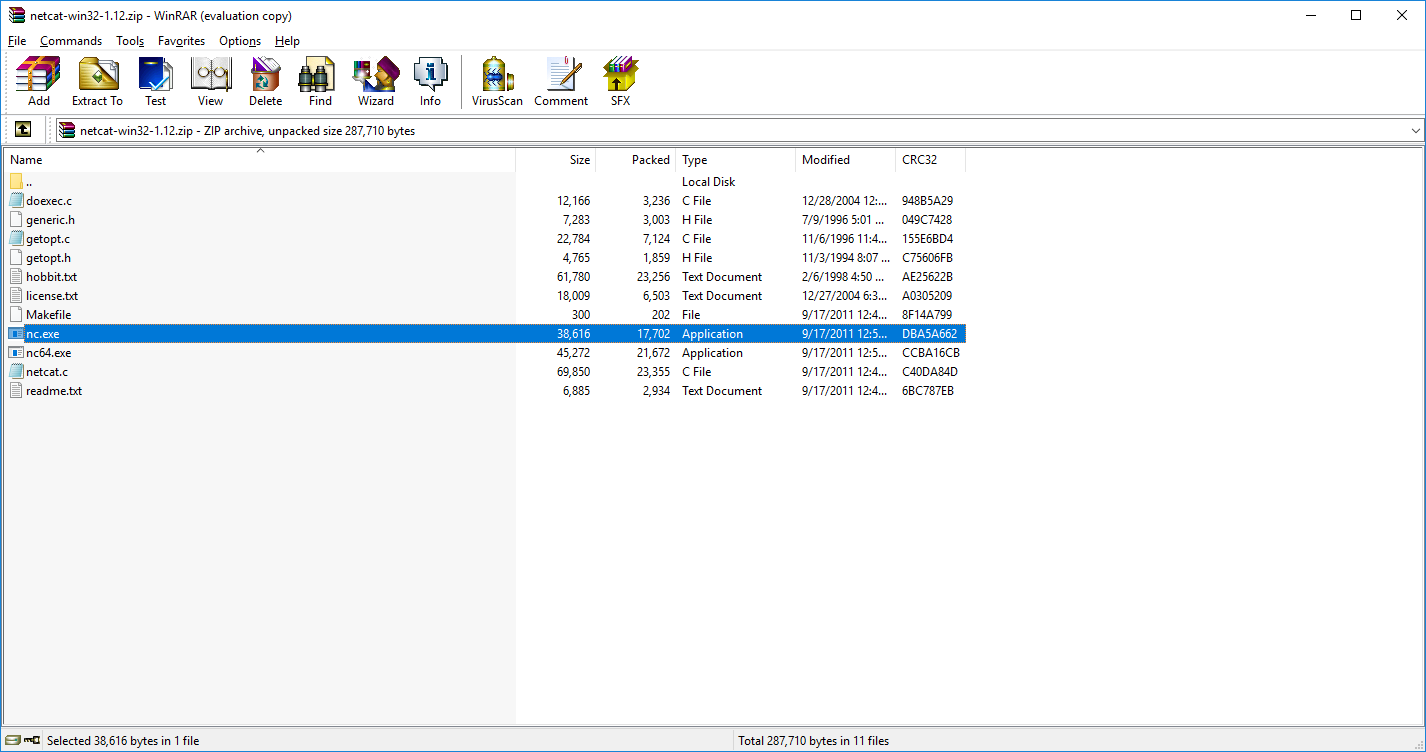Open the File menu

[17, 41]
